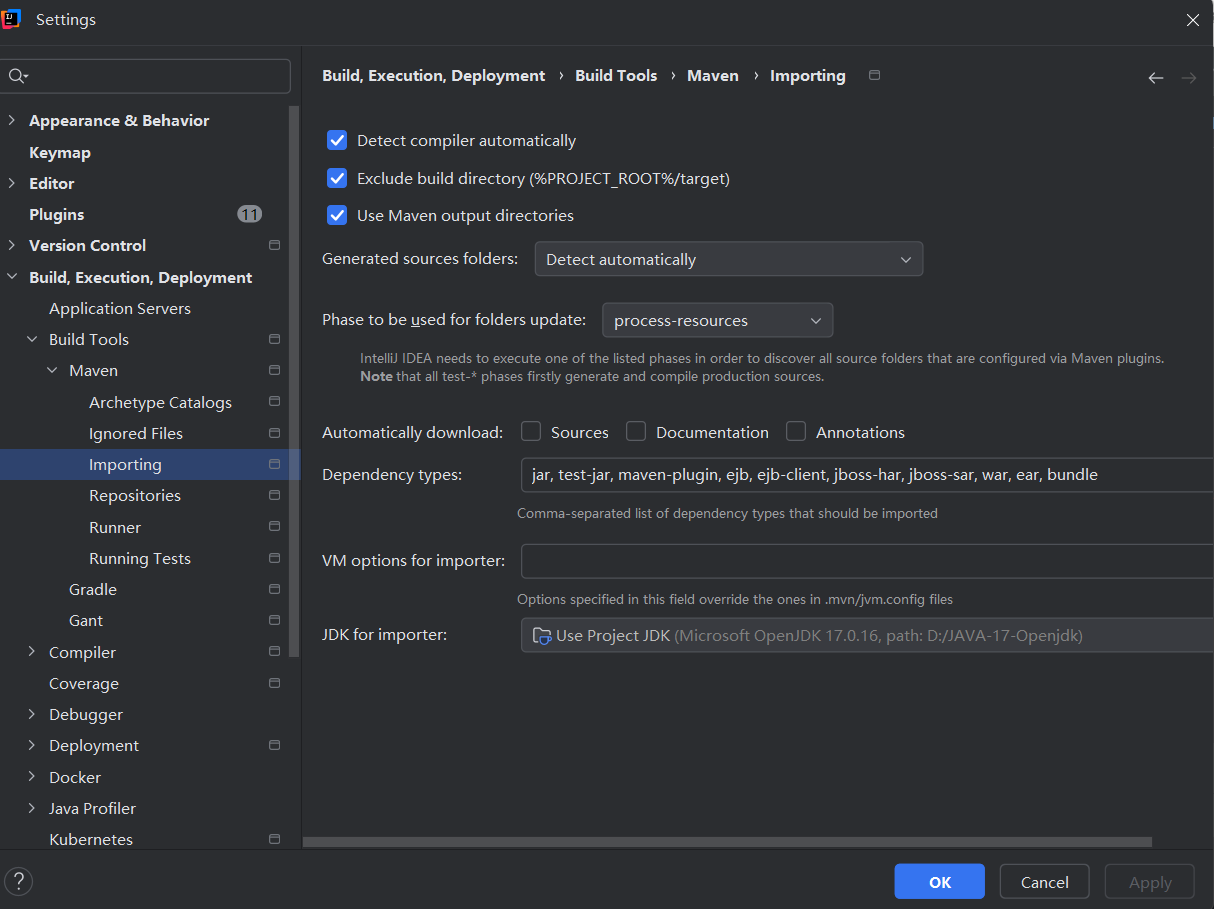Click project-level icon beside Version Control
Screen dimensions: 1214x909
[x=274, y=245]
